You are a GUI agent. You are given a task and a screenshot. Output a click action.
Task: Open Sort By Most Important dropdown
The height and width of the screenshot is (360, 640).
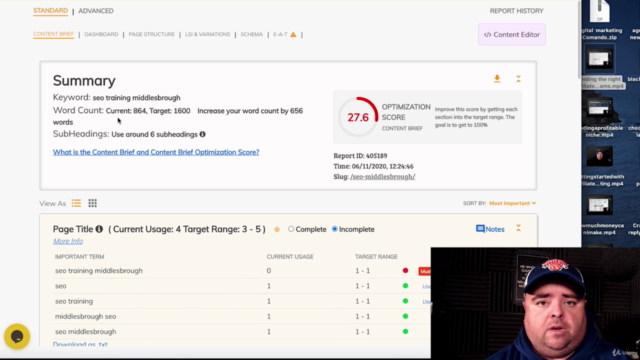pyautogui.click(x=512, y=203)
